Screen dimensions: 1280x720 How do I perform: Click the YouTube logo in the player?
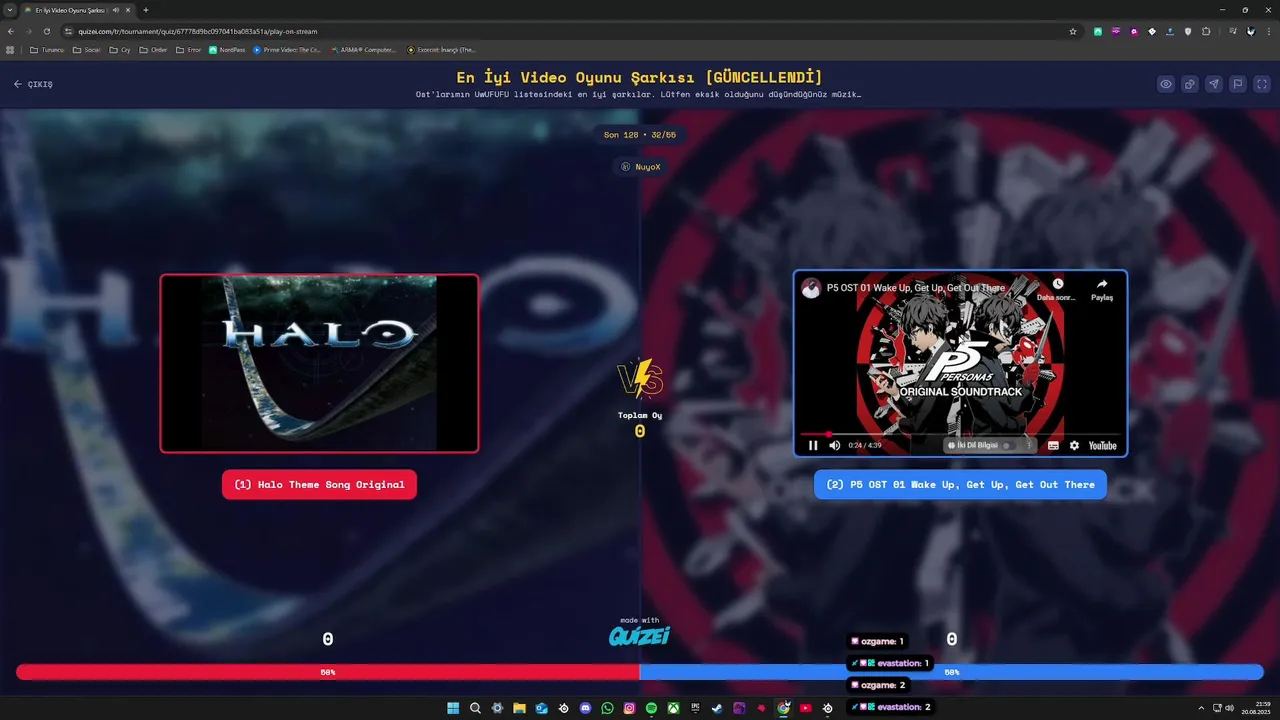1103,446
